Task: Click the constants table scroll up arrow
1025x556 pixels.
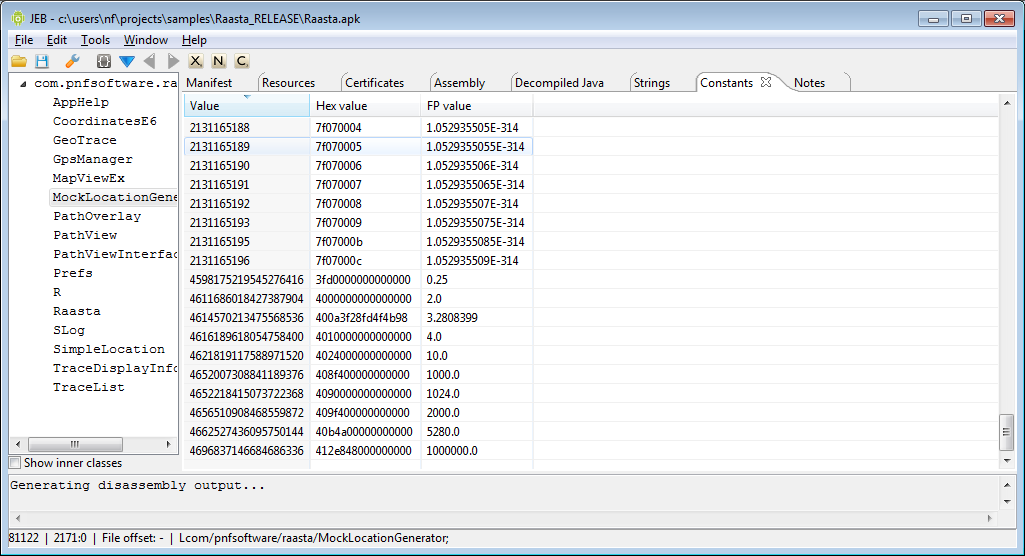Action: (1007, 103)
